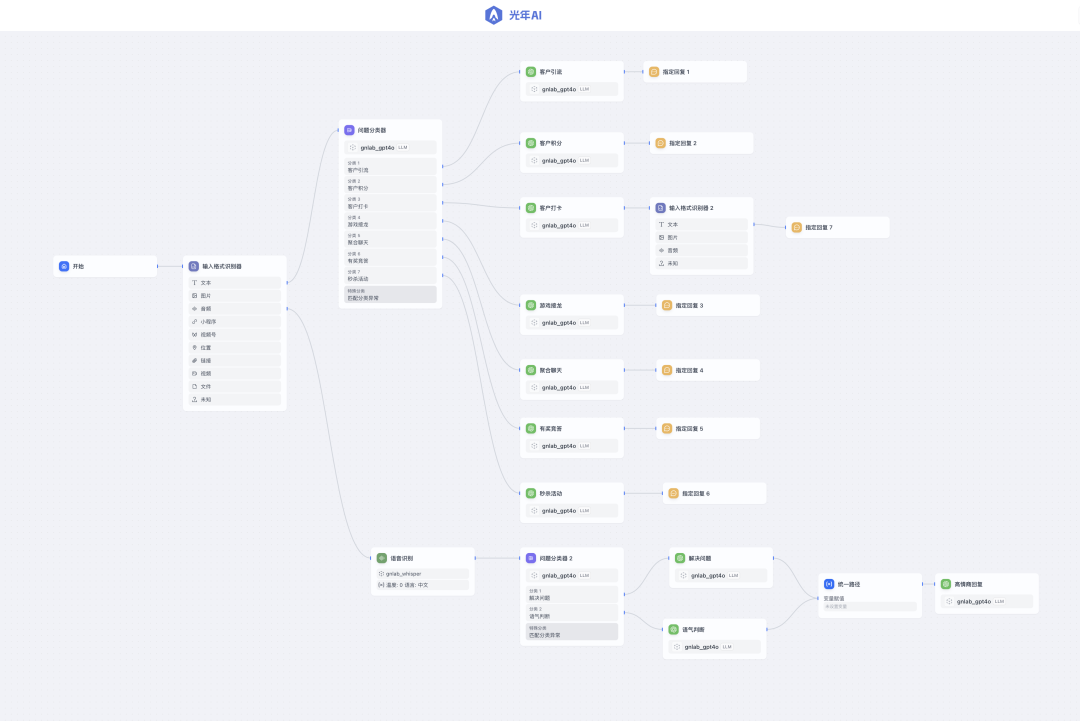The image size is (1080, 721).
Task: Click the 温度: 0 语言: 中文 row
Action: click(423, 585)
